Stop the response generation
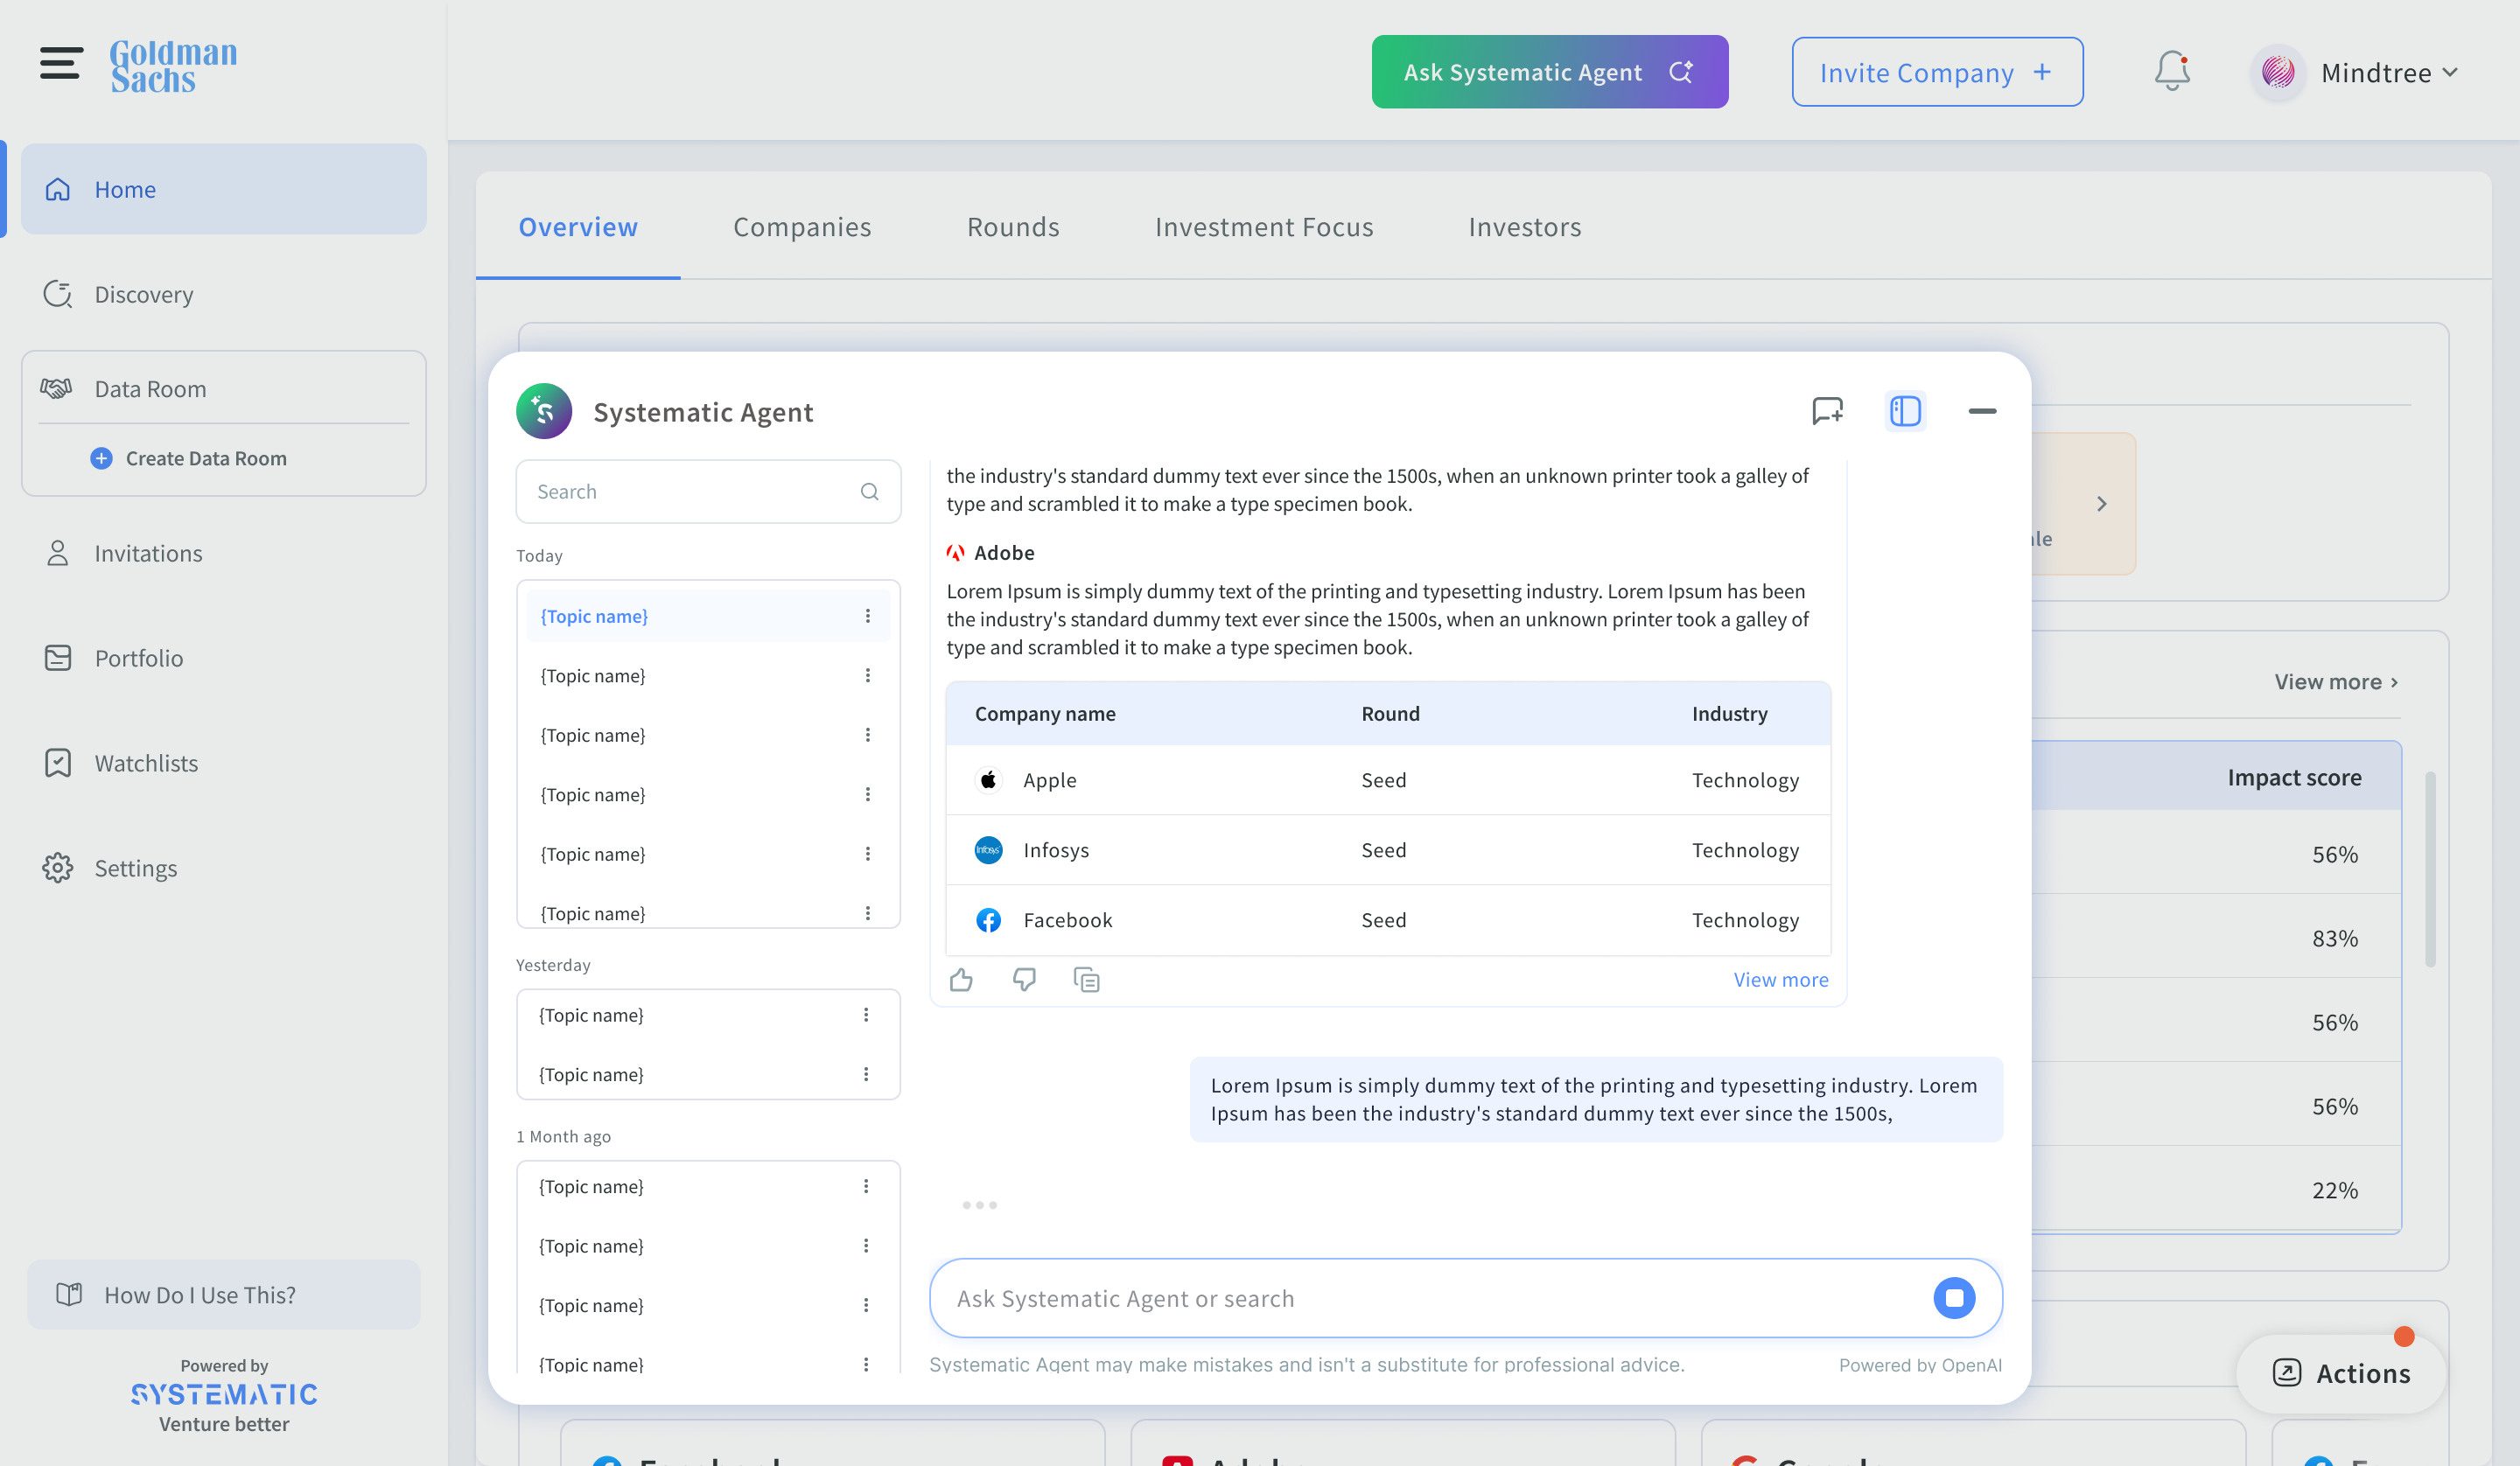 pyautogui.click(x=1954, y=1298)
